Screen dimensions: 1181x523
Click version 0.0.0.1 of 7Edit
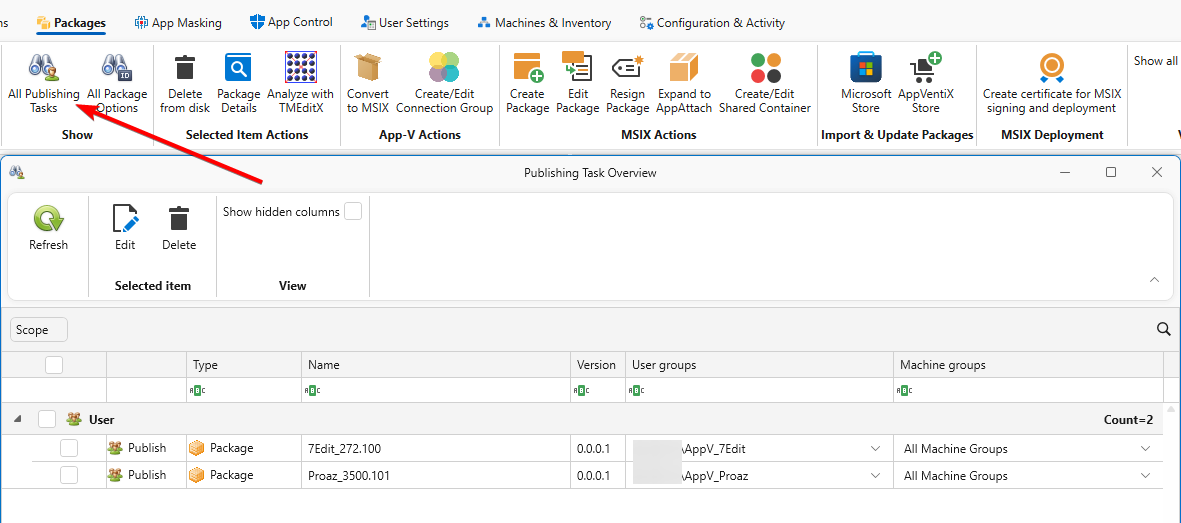point(597,448)
